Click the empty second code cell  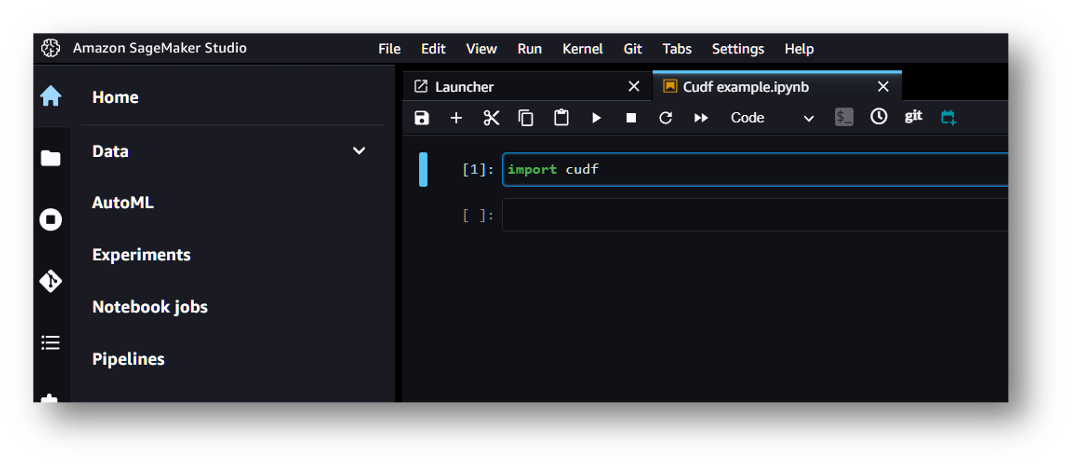point(755,215)
